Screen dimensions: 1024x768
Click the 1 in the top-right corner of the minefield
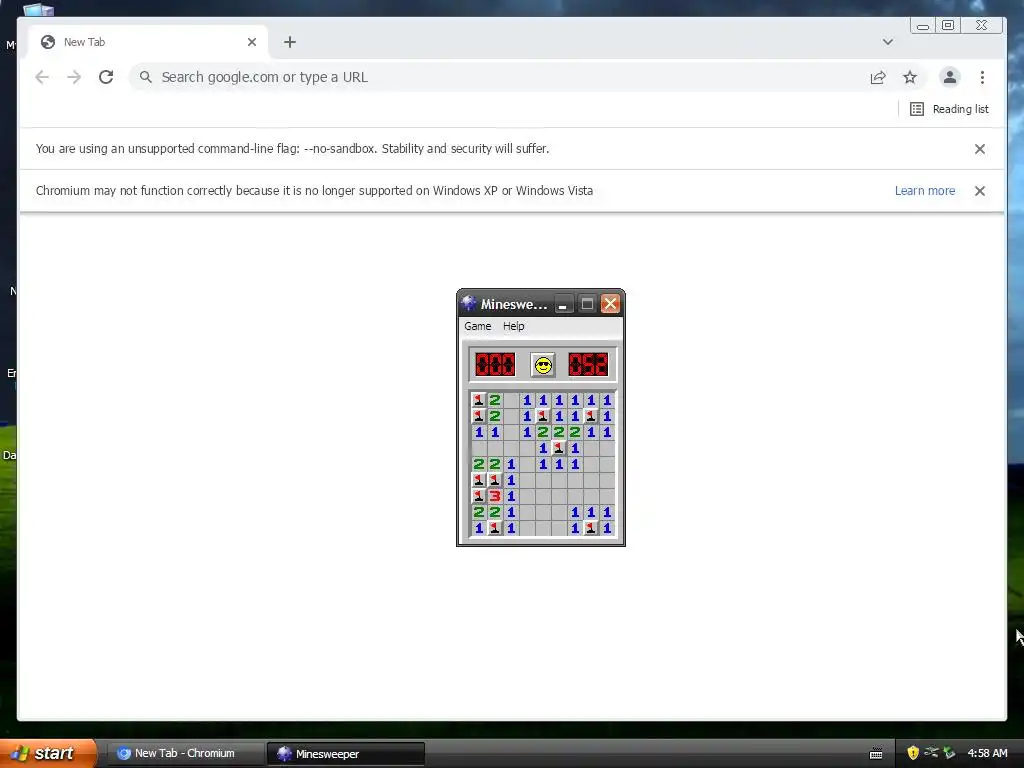tap(607, 400)
